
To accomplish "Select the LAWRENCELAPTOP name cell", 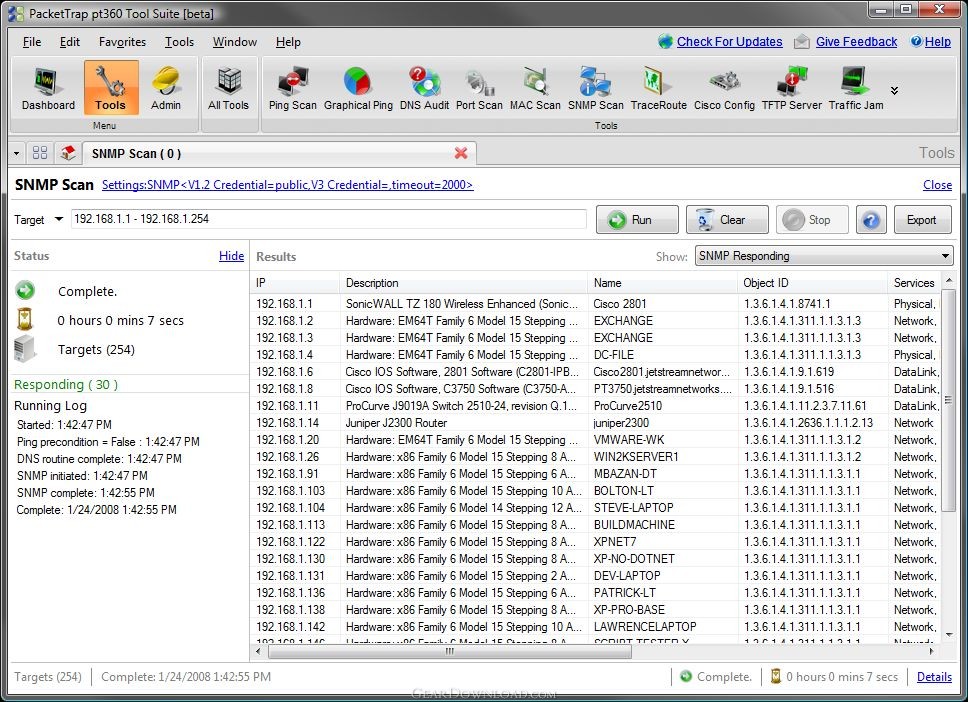I will [645, 627].
